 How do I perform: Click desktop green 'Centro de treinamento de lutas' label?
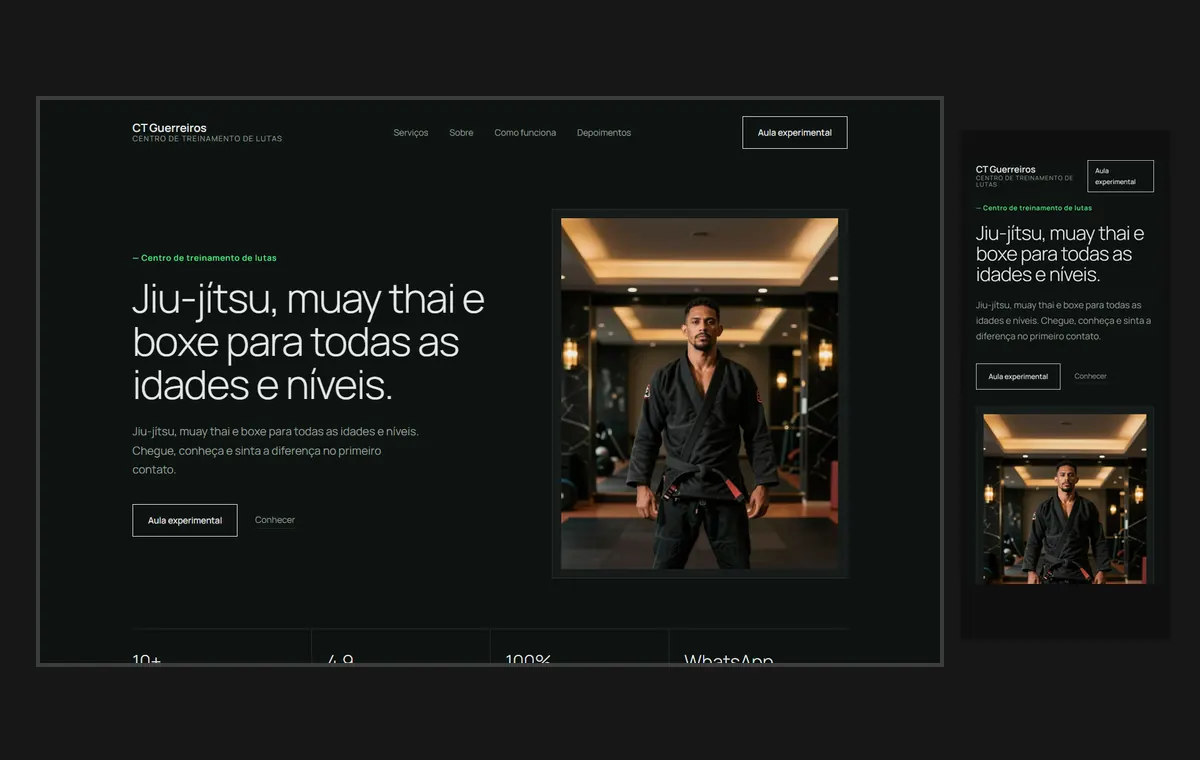point(204,258)
